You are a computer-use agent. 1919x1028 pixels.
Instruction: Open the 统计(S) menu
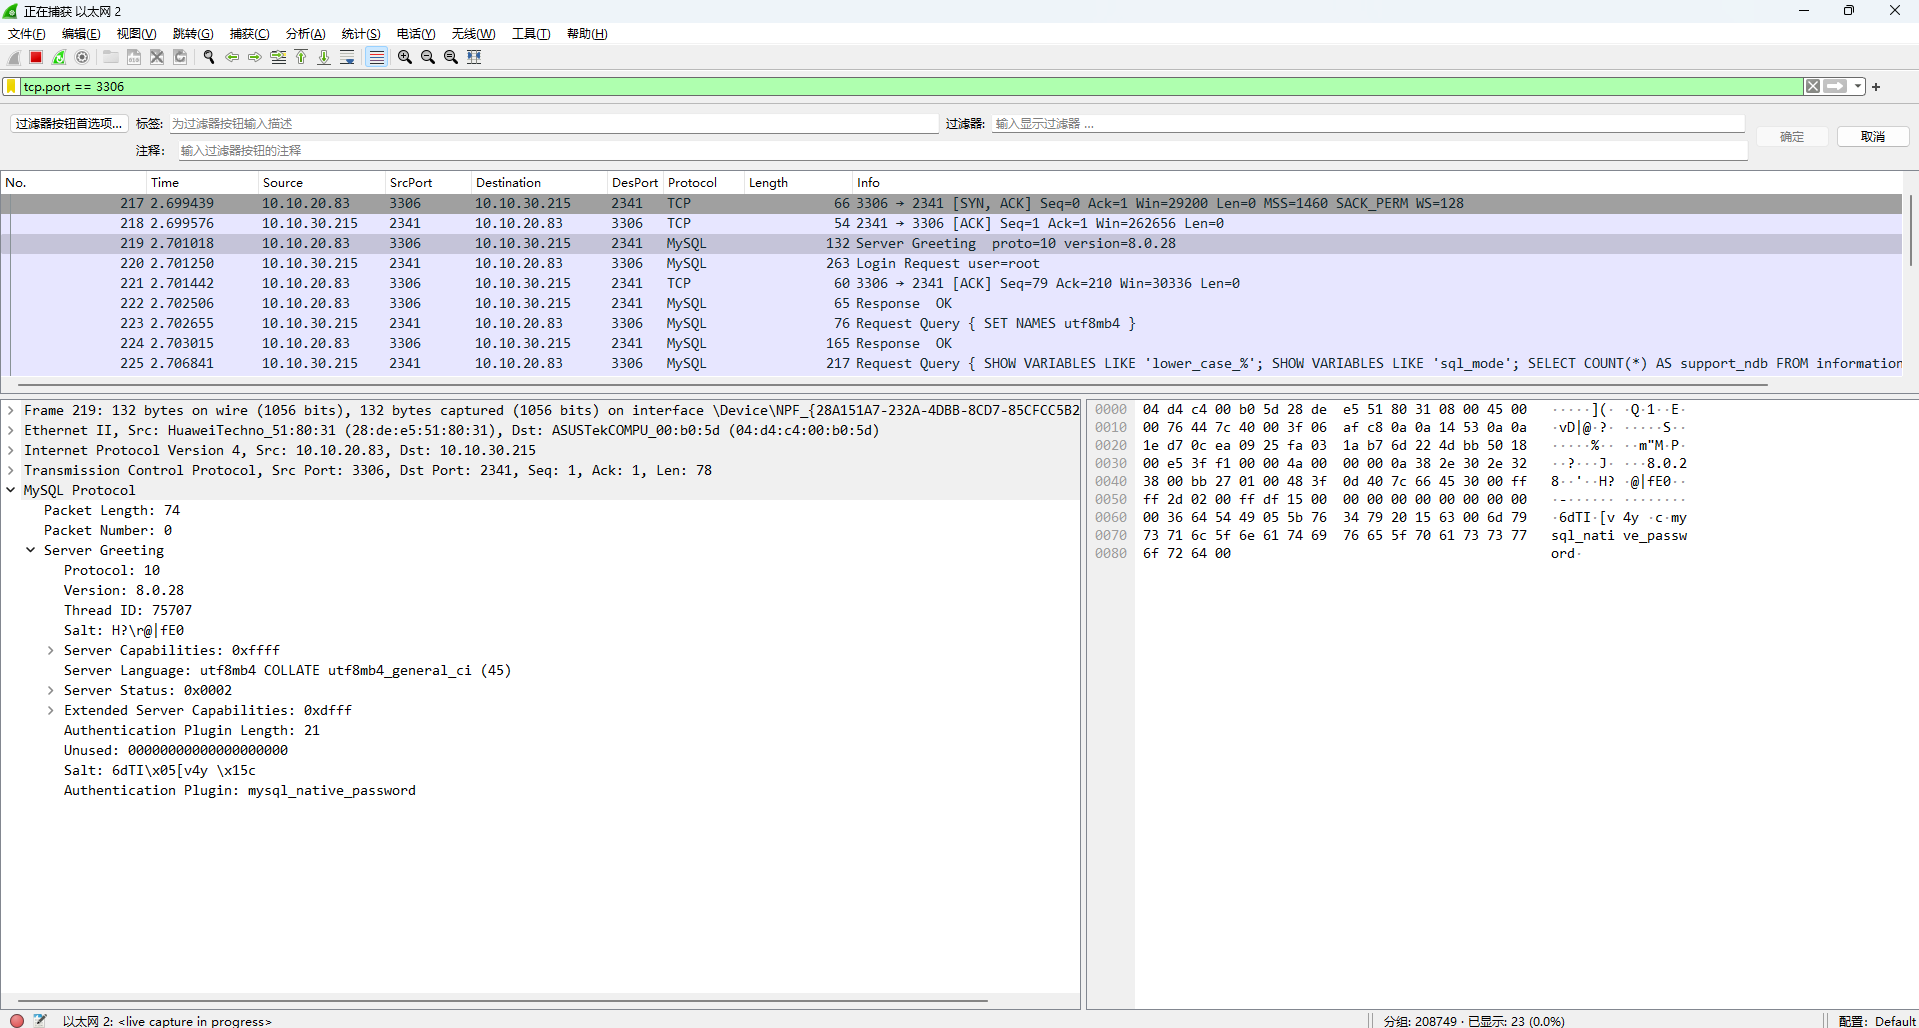pyautogui.click(x=360, y=34)
